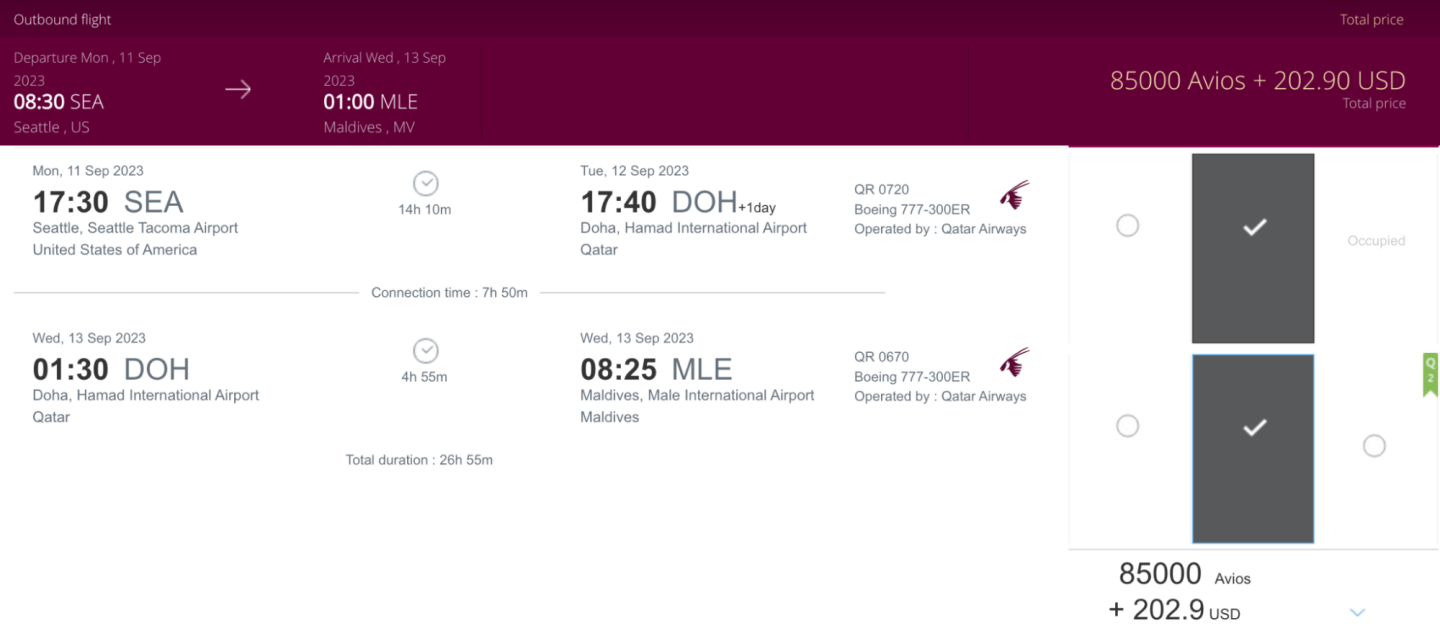Open flight number QR 0670

(881, 356)
